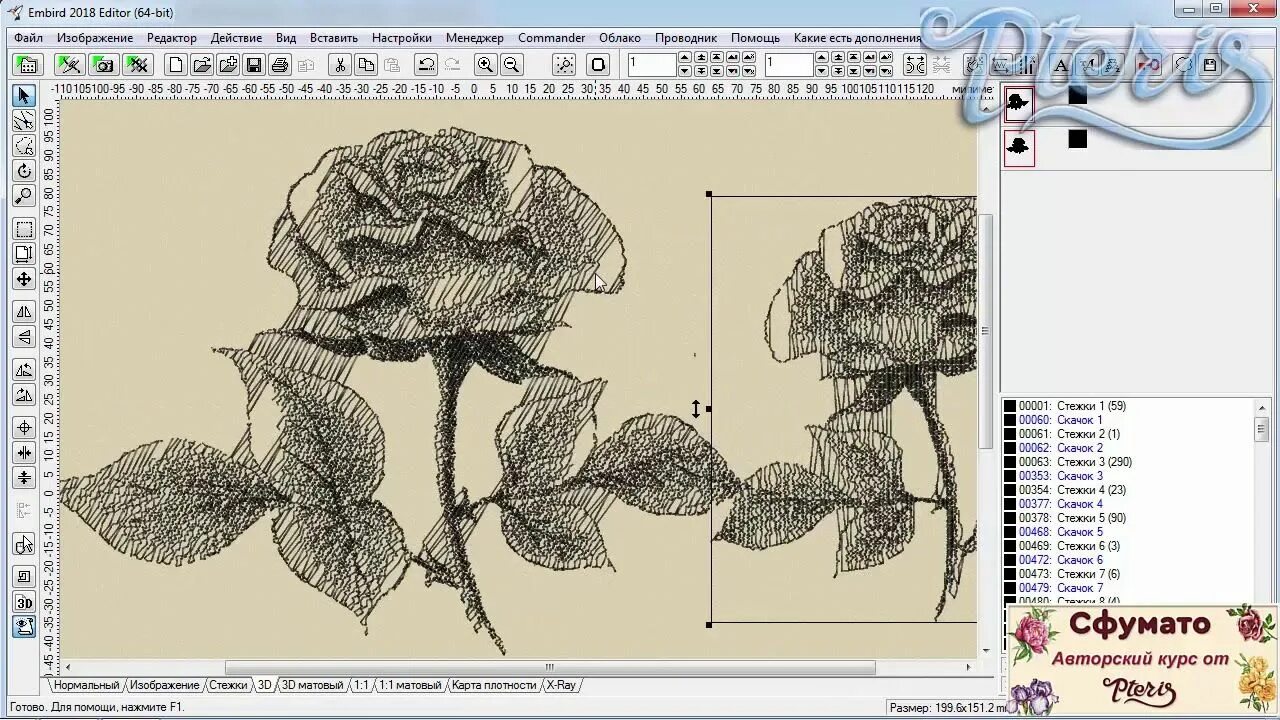Copy the selected object
1280x720 pixels.
pos(366,65)
